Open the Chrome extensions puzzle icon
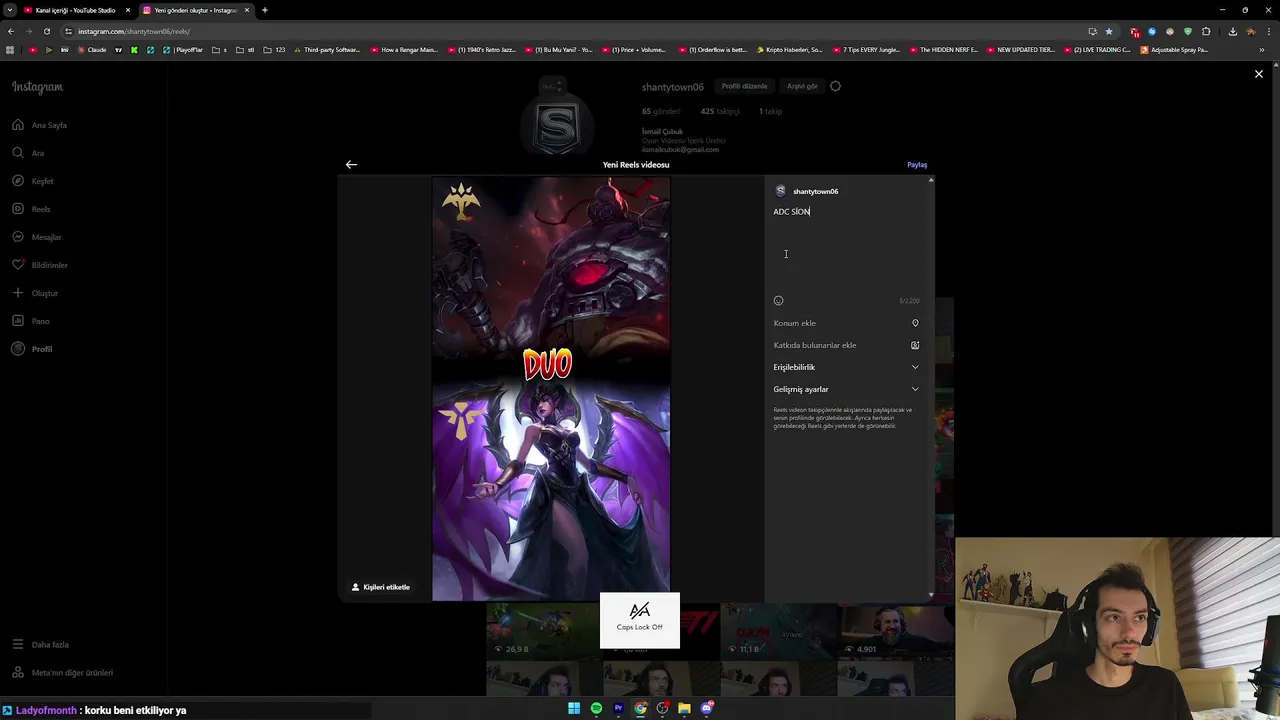 [x=1206, y=31]
